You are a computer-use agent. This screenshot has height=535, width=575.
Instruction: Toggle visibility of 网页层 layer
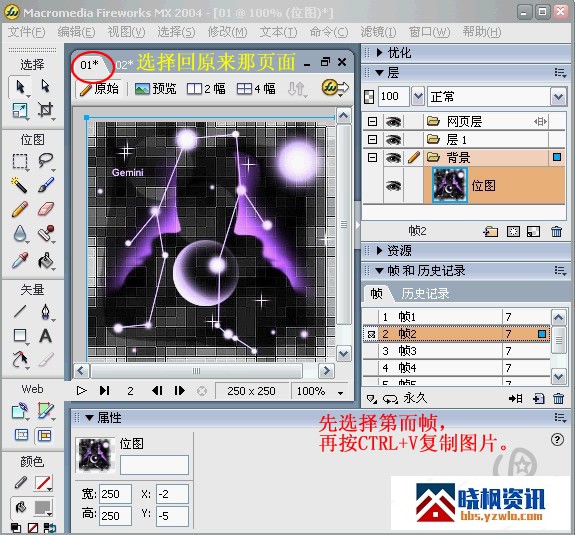point(393,121)
